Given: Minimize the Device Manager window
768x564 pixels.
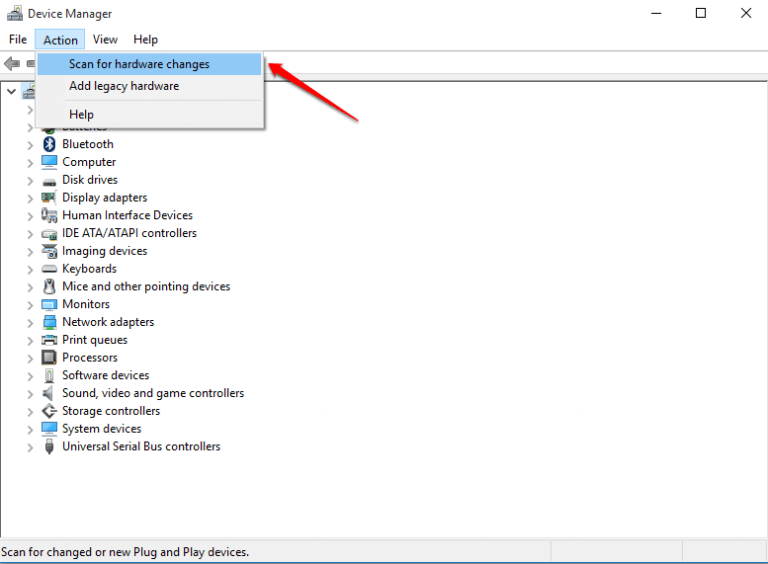Looking at the screenshot, I should click(656, 13).
